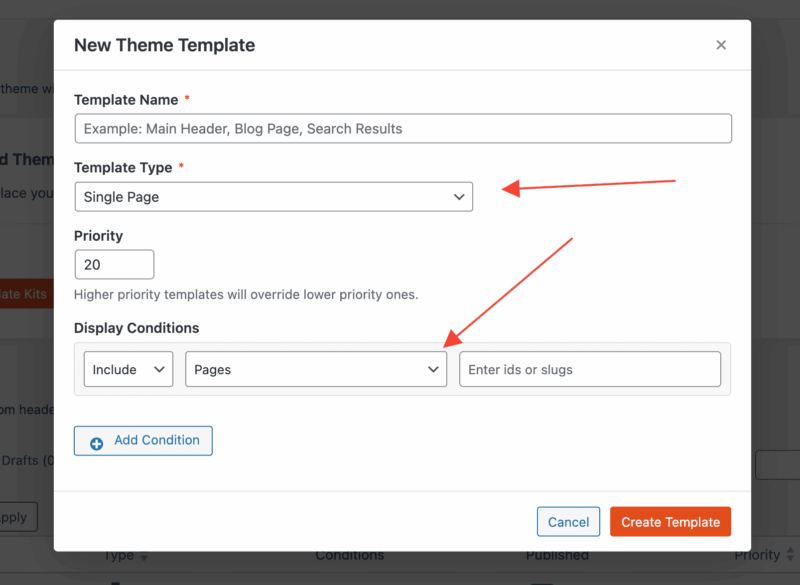800x585 pixels.
Task: Open the Template Type dropdown
Action: point(273,197)
